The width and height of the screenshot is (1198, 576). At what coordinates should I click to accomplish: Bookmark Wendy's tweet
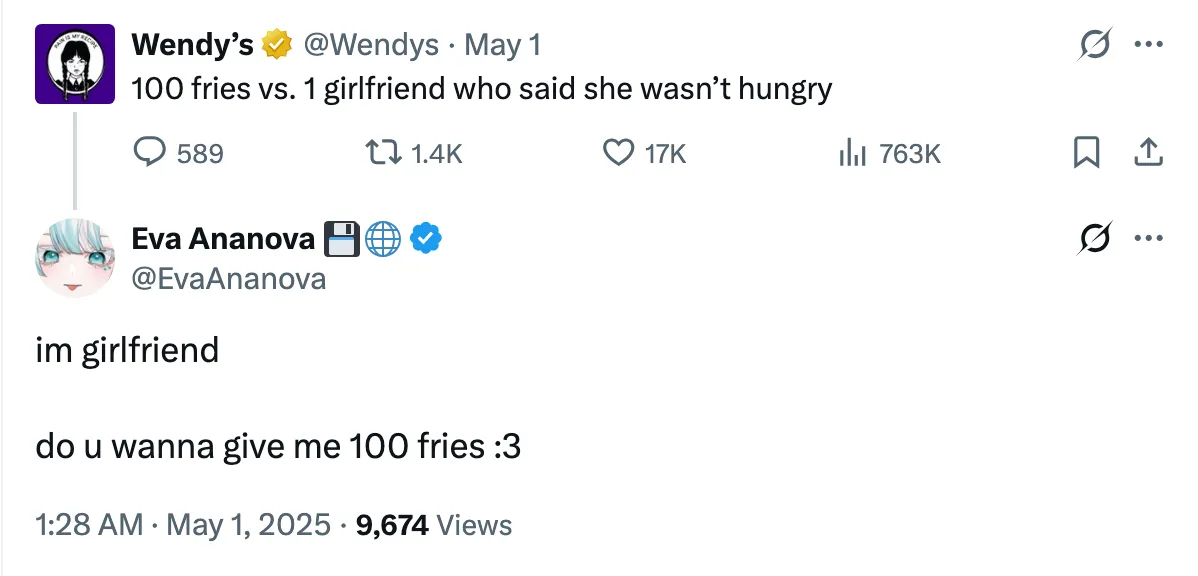tap(1087, 153)
